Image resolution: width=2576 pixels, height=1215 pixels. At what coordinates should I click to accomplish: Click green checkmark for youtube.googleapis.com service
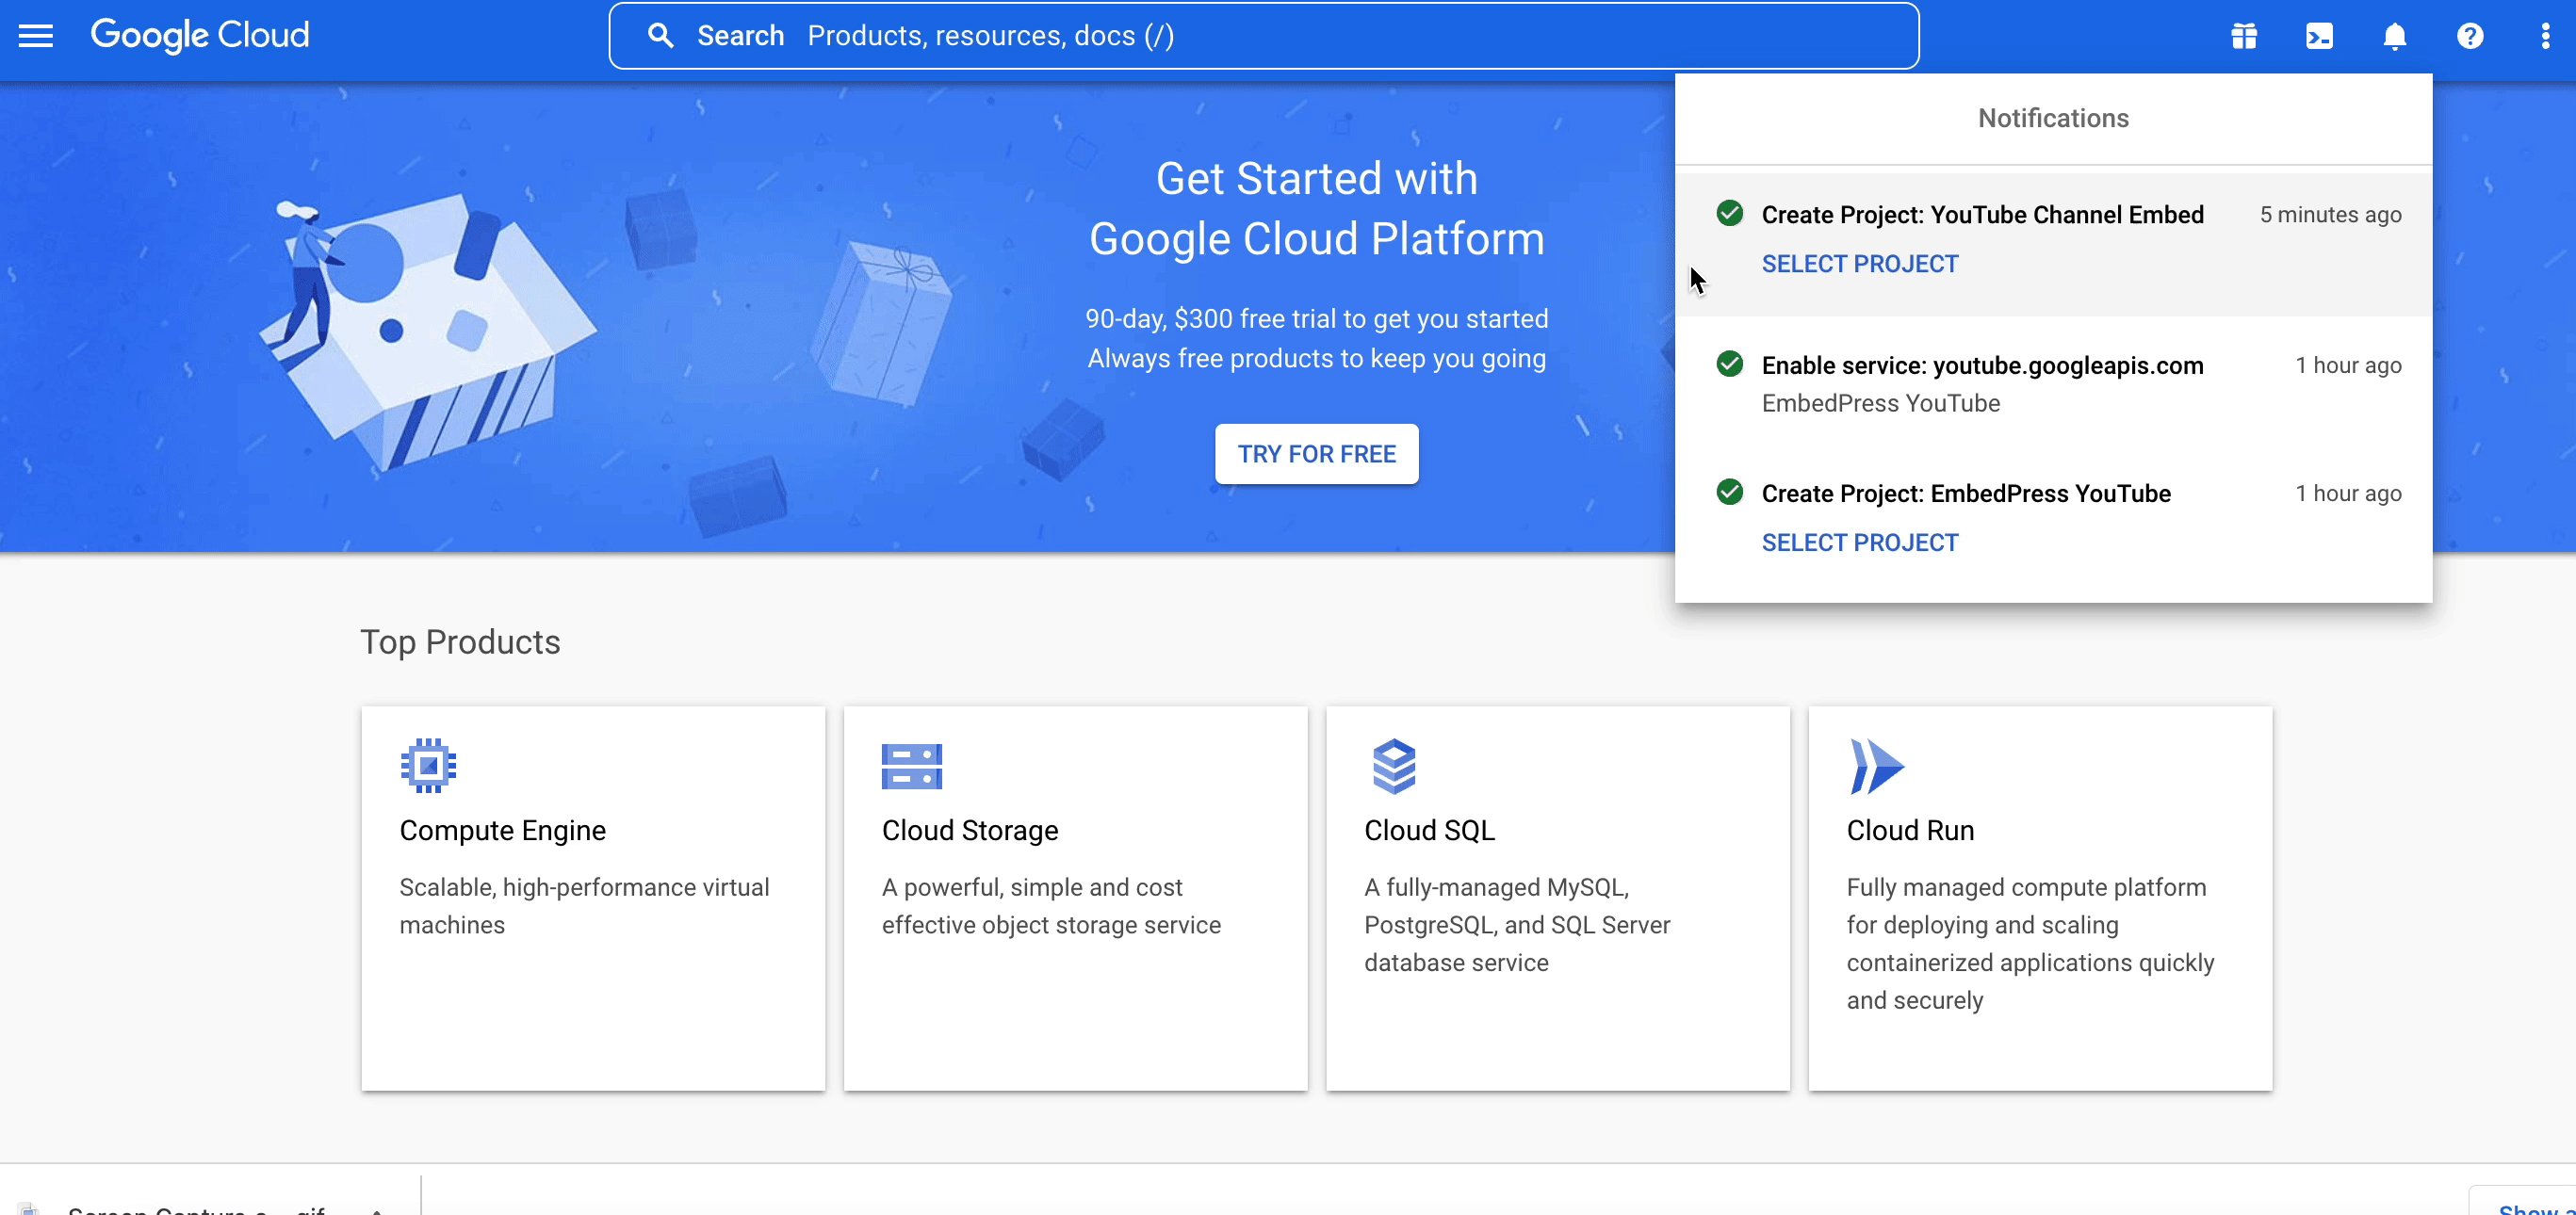click(1729, 364)
